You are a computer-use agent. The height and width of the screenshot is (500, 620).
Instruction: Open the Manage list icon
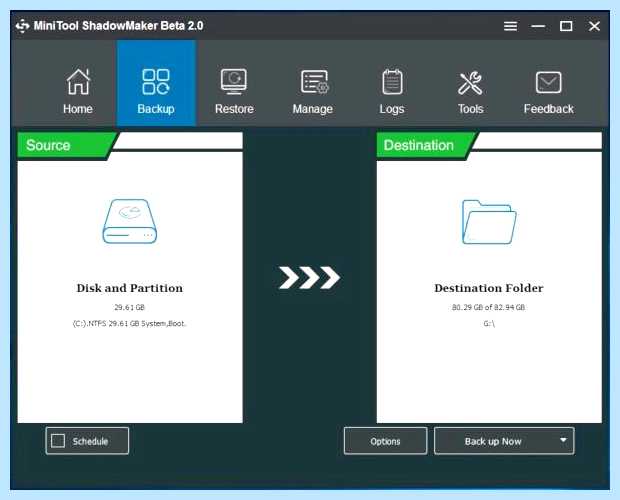(314, 82)
